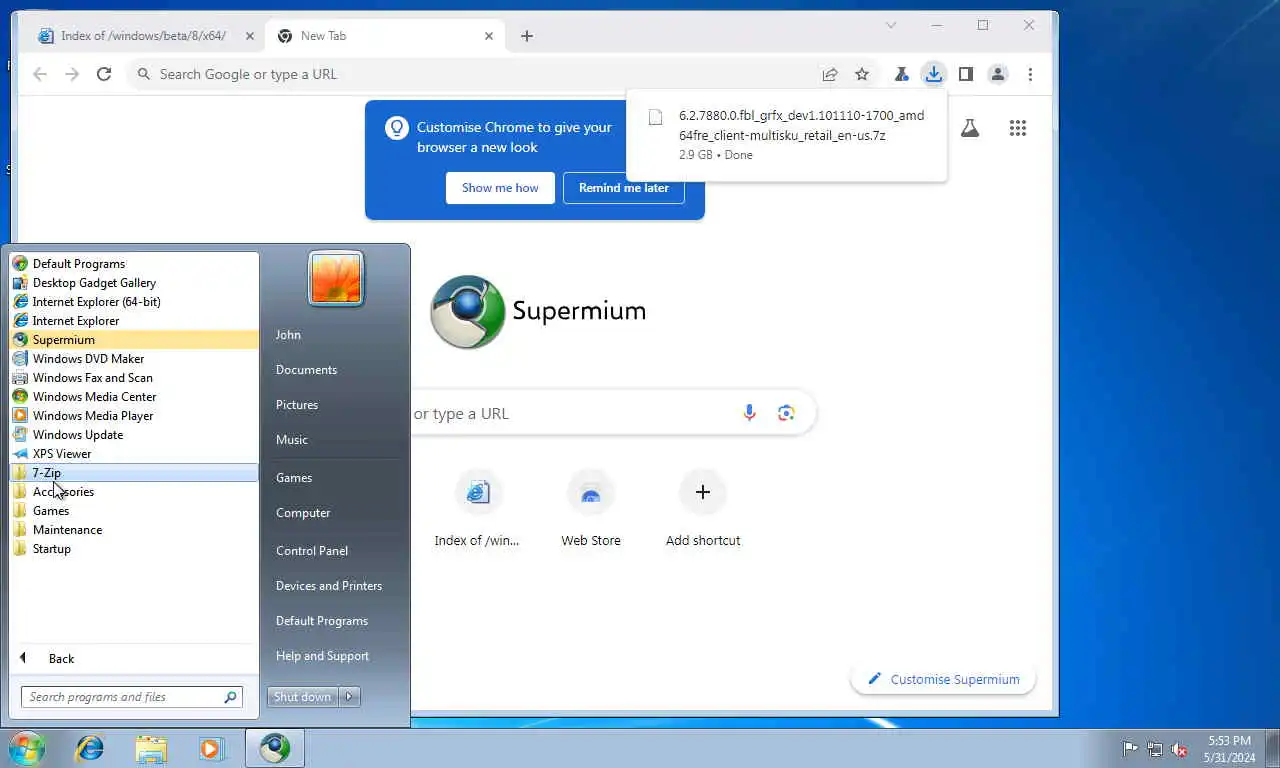Close the Index of /windows tab
The width and height of the screenshot is (1280, 768).
coord(249,36)
